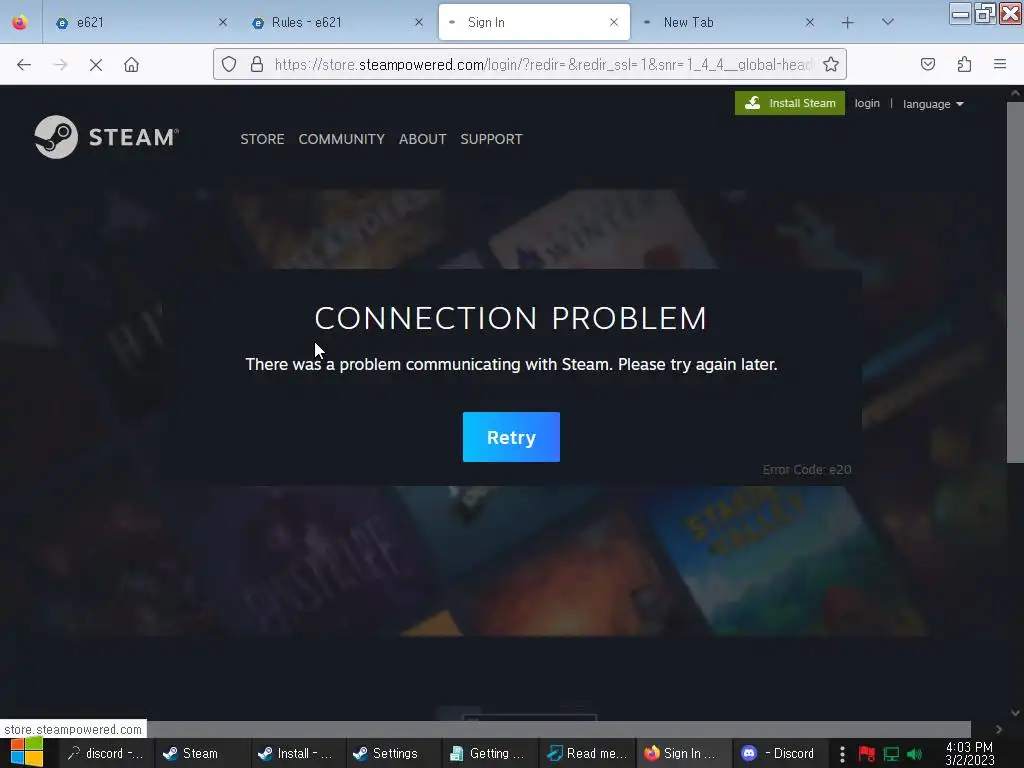The width and height of the screenshot is (1024, 768).
Task: Switch to Getting taskbar window
Action: coord(490,753)
